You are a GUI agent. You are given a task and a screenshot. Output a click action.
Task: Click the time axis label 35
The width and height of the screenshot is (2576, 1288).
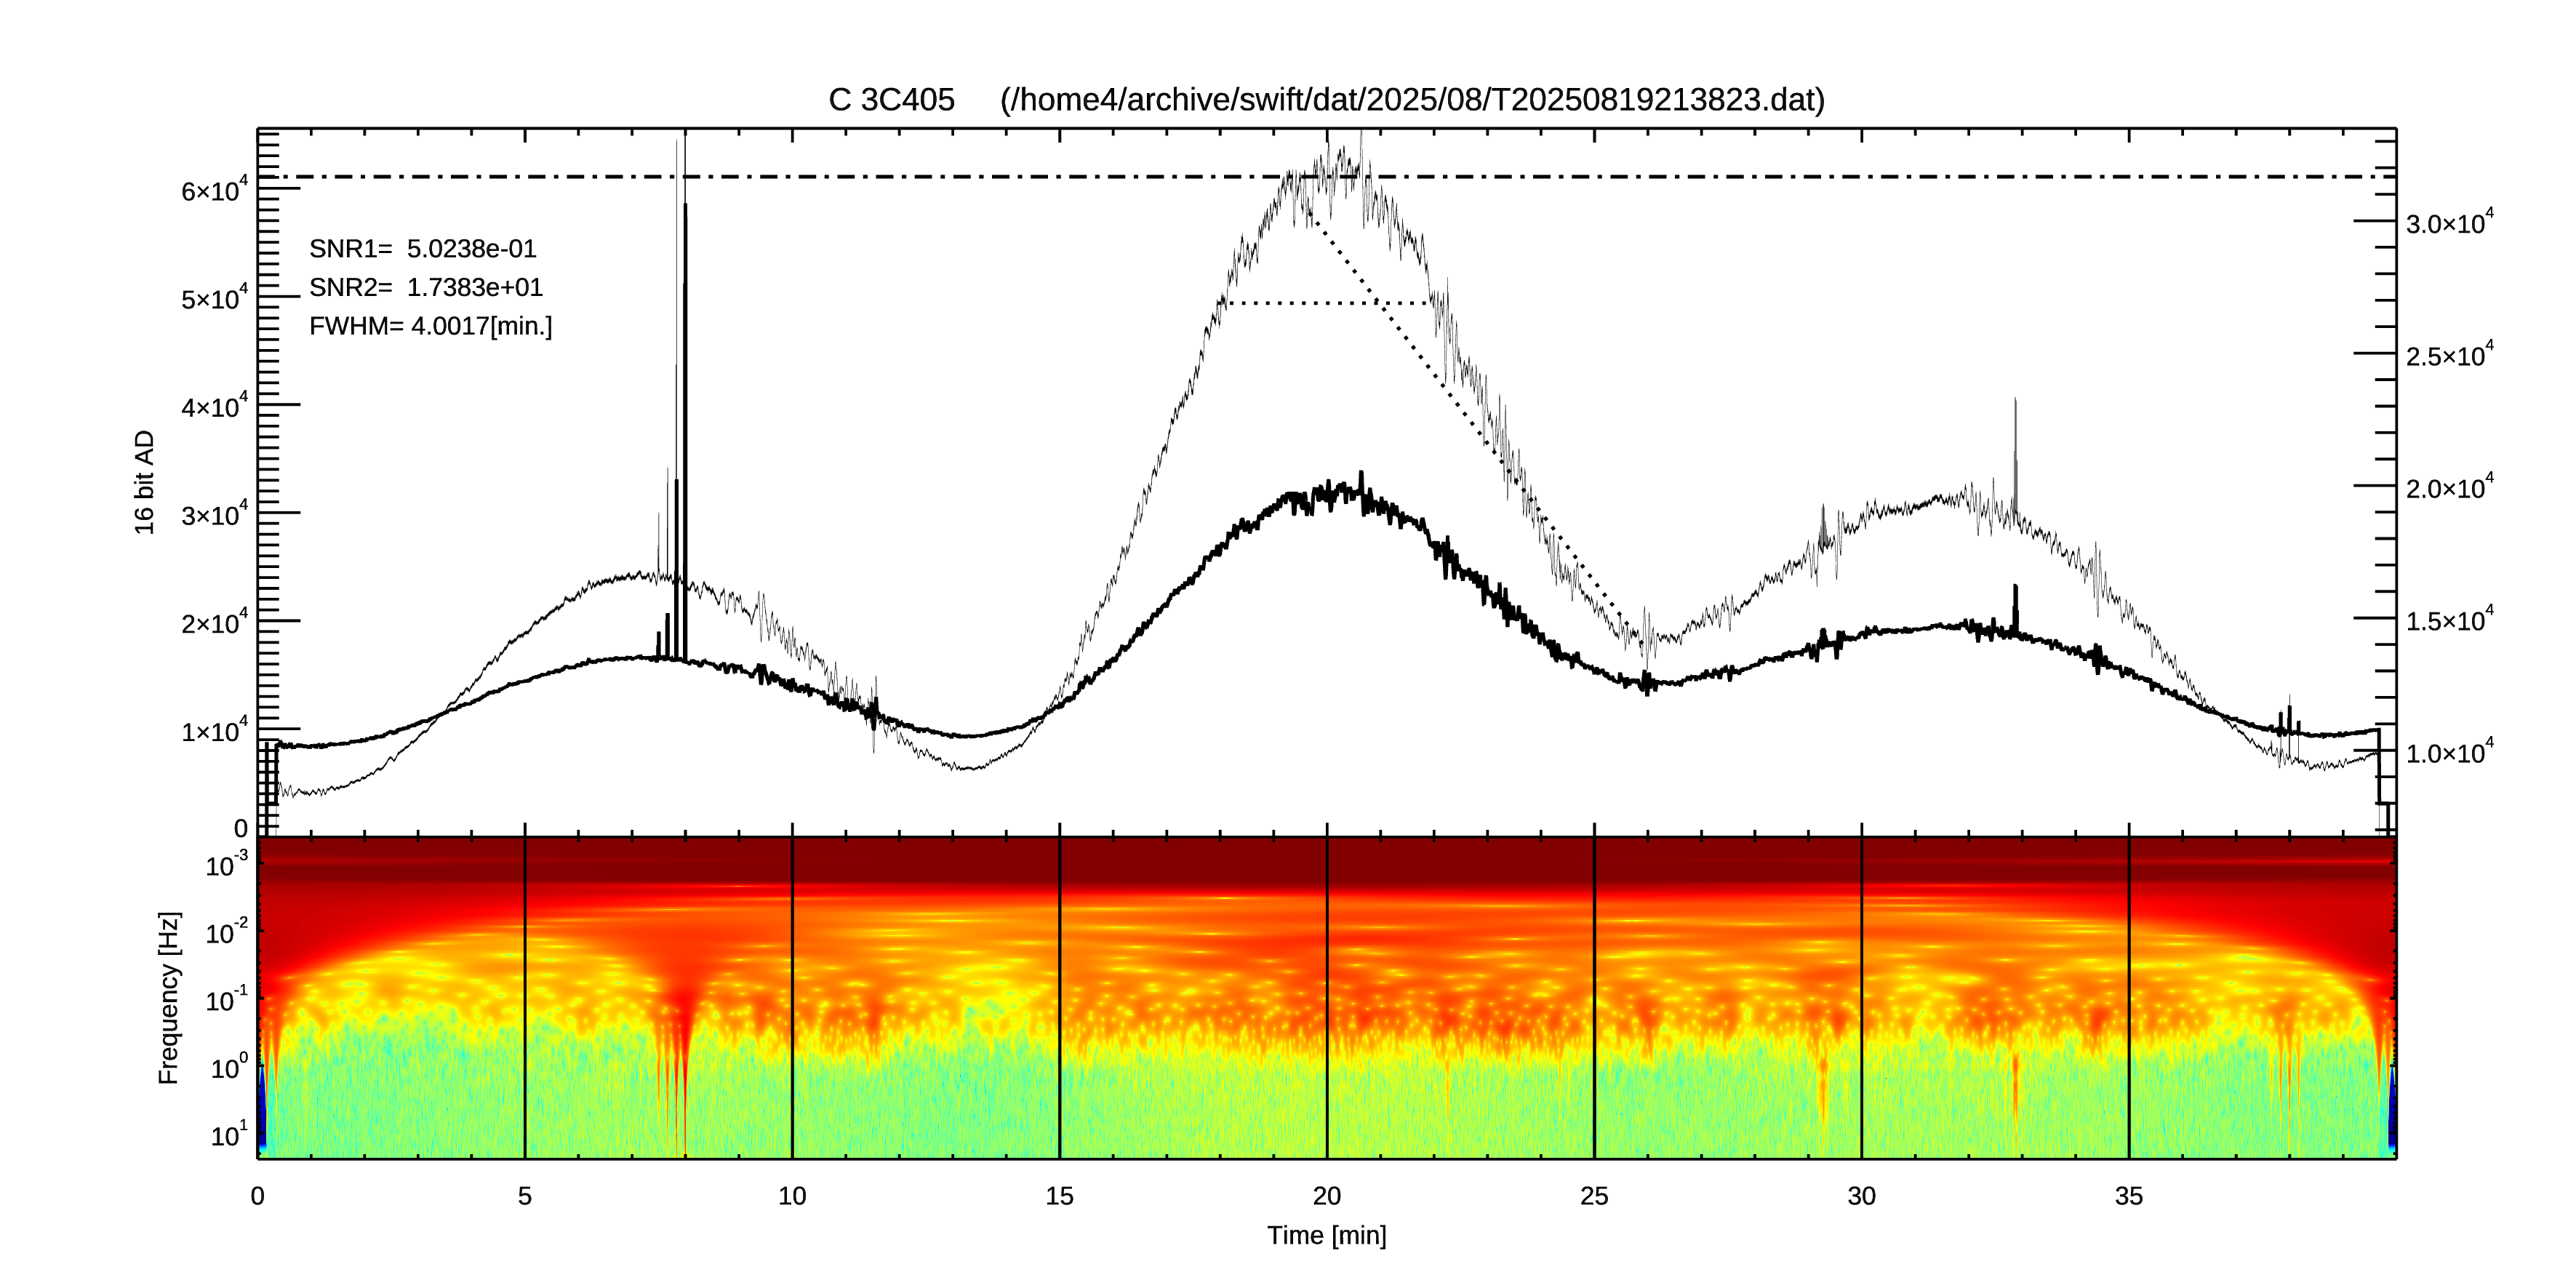(x=2129, y=1196)
